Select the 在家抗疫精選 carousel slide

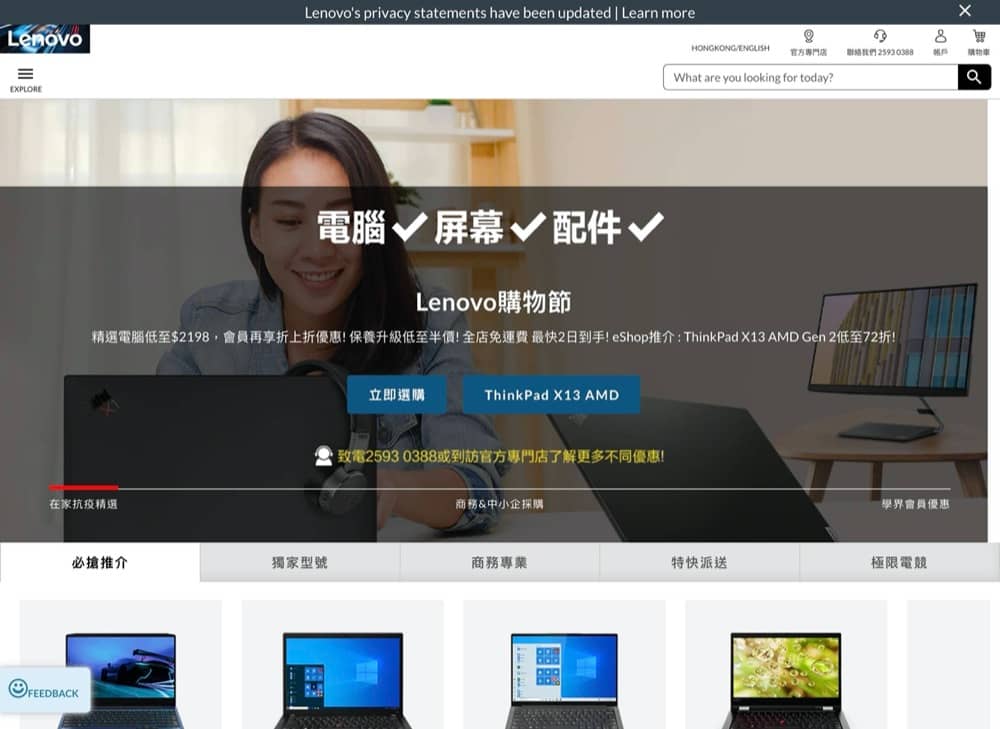(x=84, y=504)
